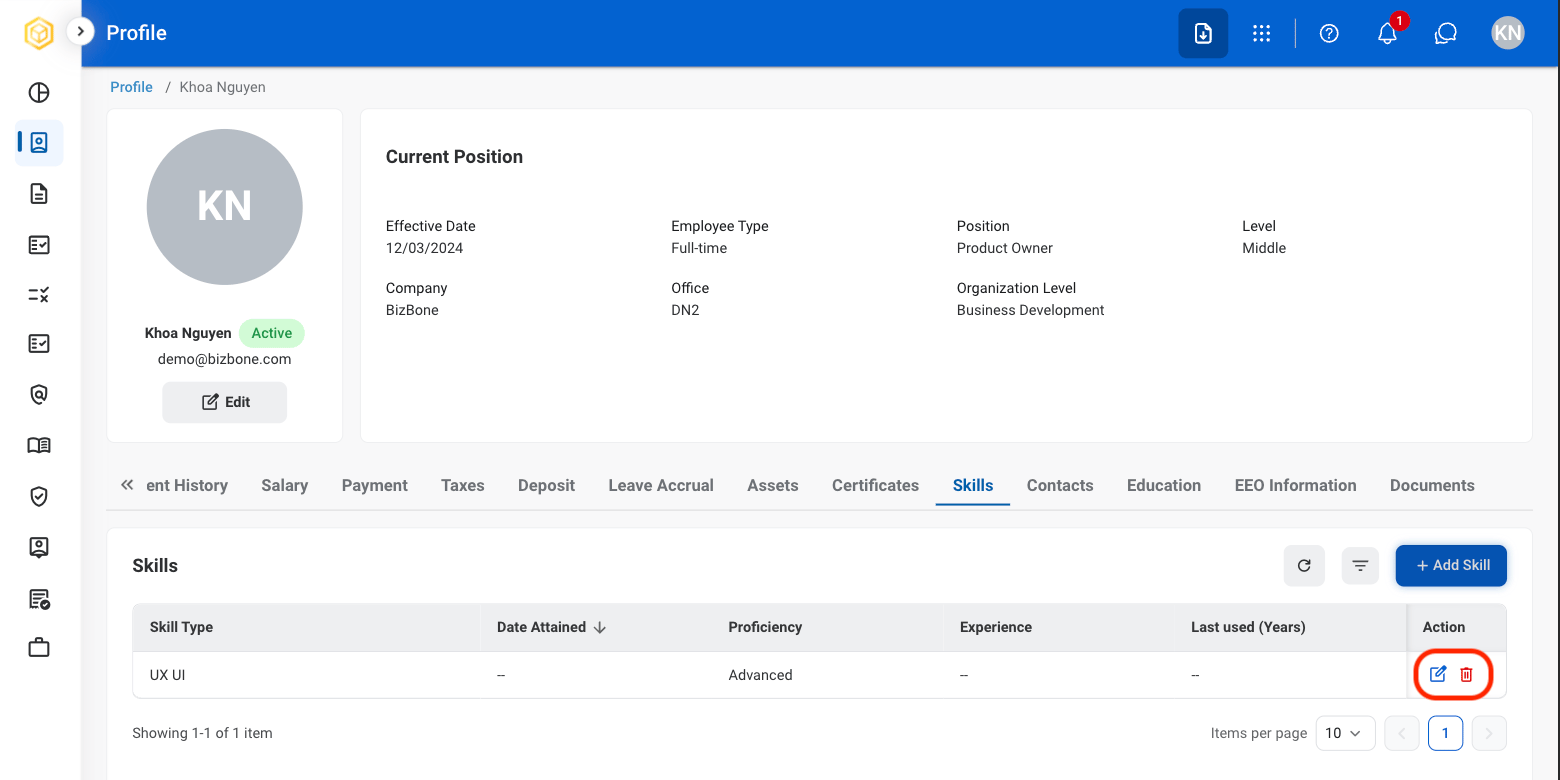
Task: Delete the UX UI skill with trash icon
Action: coord(1466,674)
